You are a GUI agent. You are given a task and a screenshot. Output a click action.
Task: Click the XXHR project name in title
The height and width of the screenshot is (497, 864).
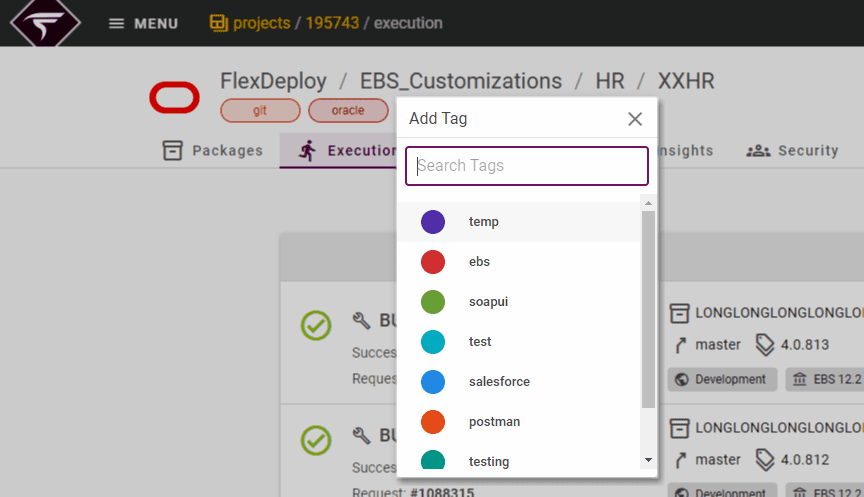(x=686, y=82)
